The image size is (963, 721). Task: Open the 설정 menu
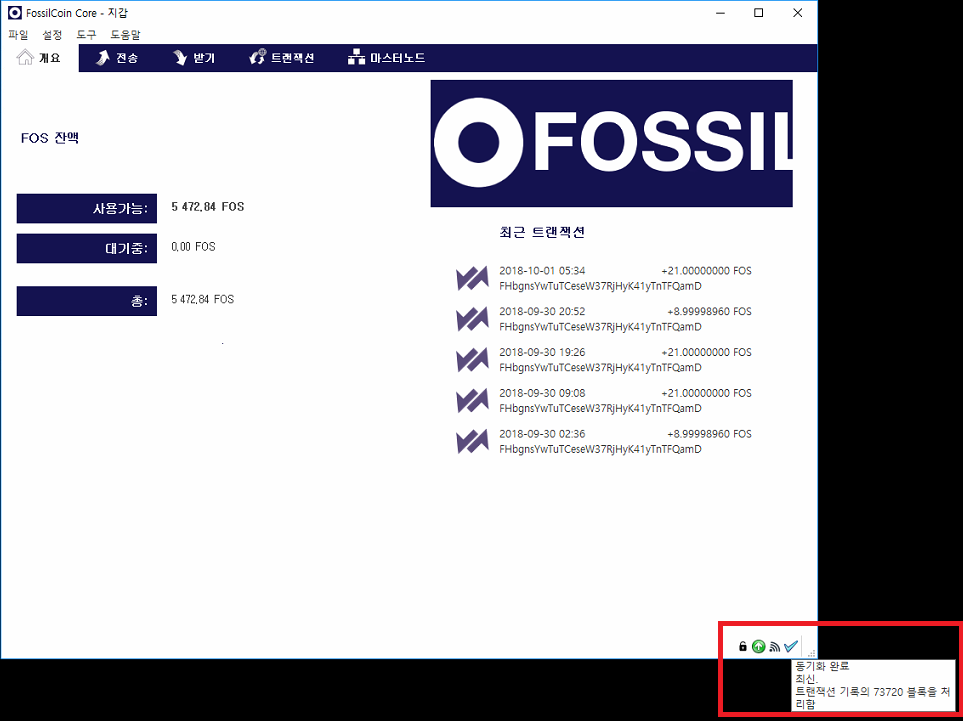coord(52,35)
